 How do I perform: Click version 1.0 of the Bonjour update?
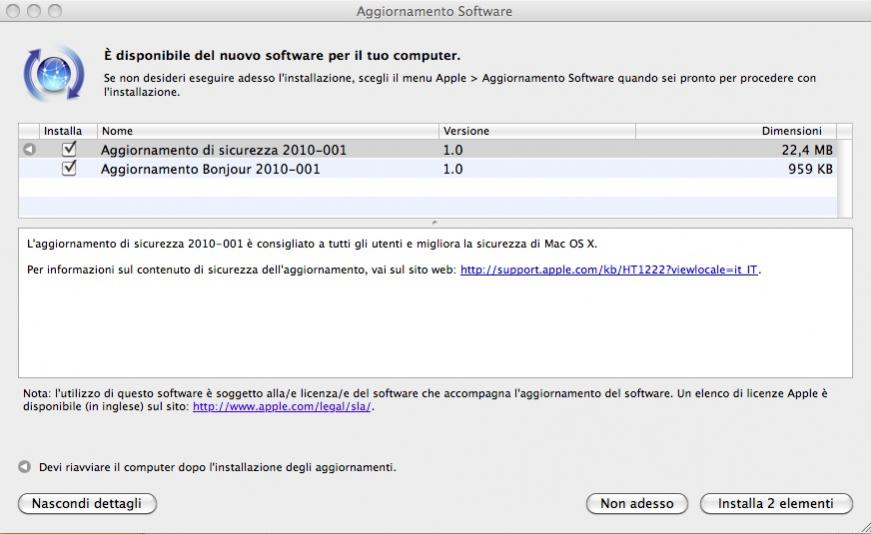click(x=453, y=169)
